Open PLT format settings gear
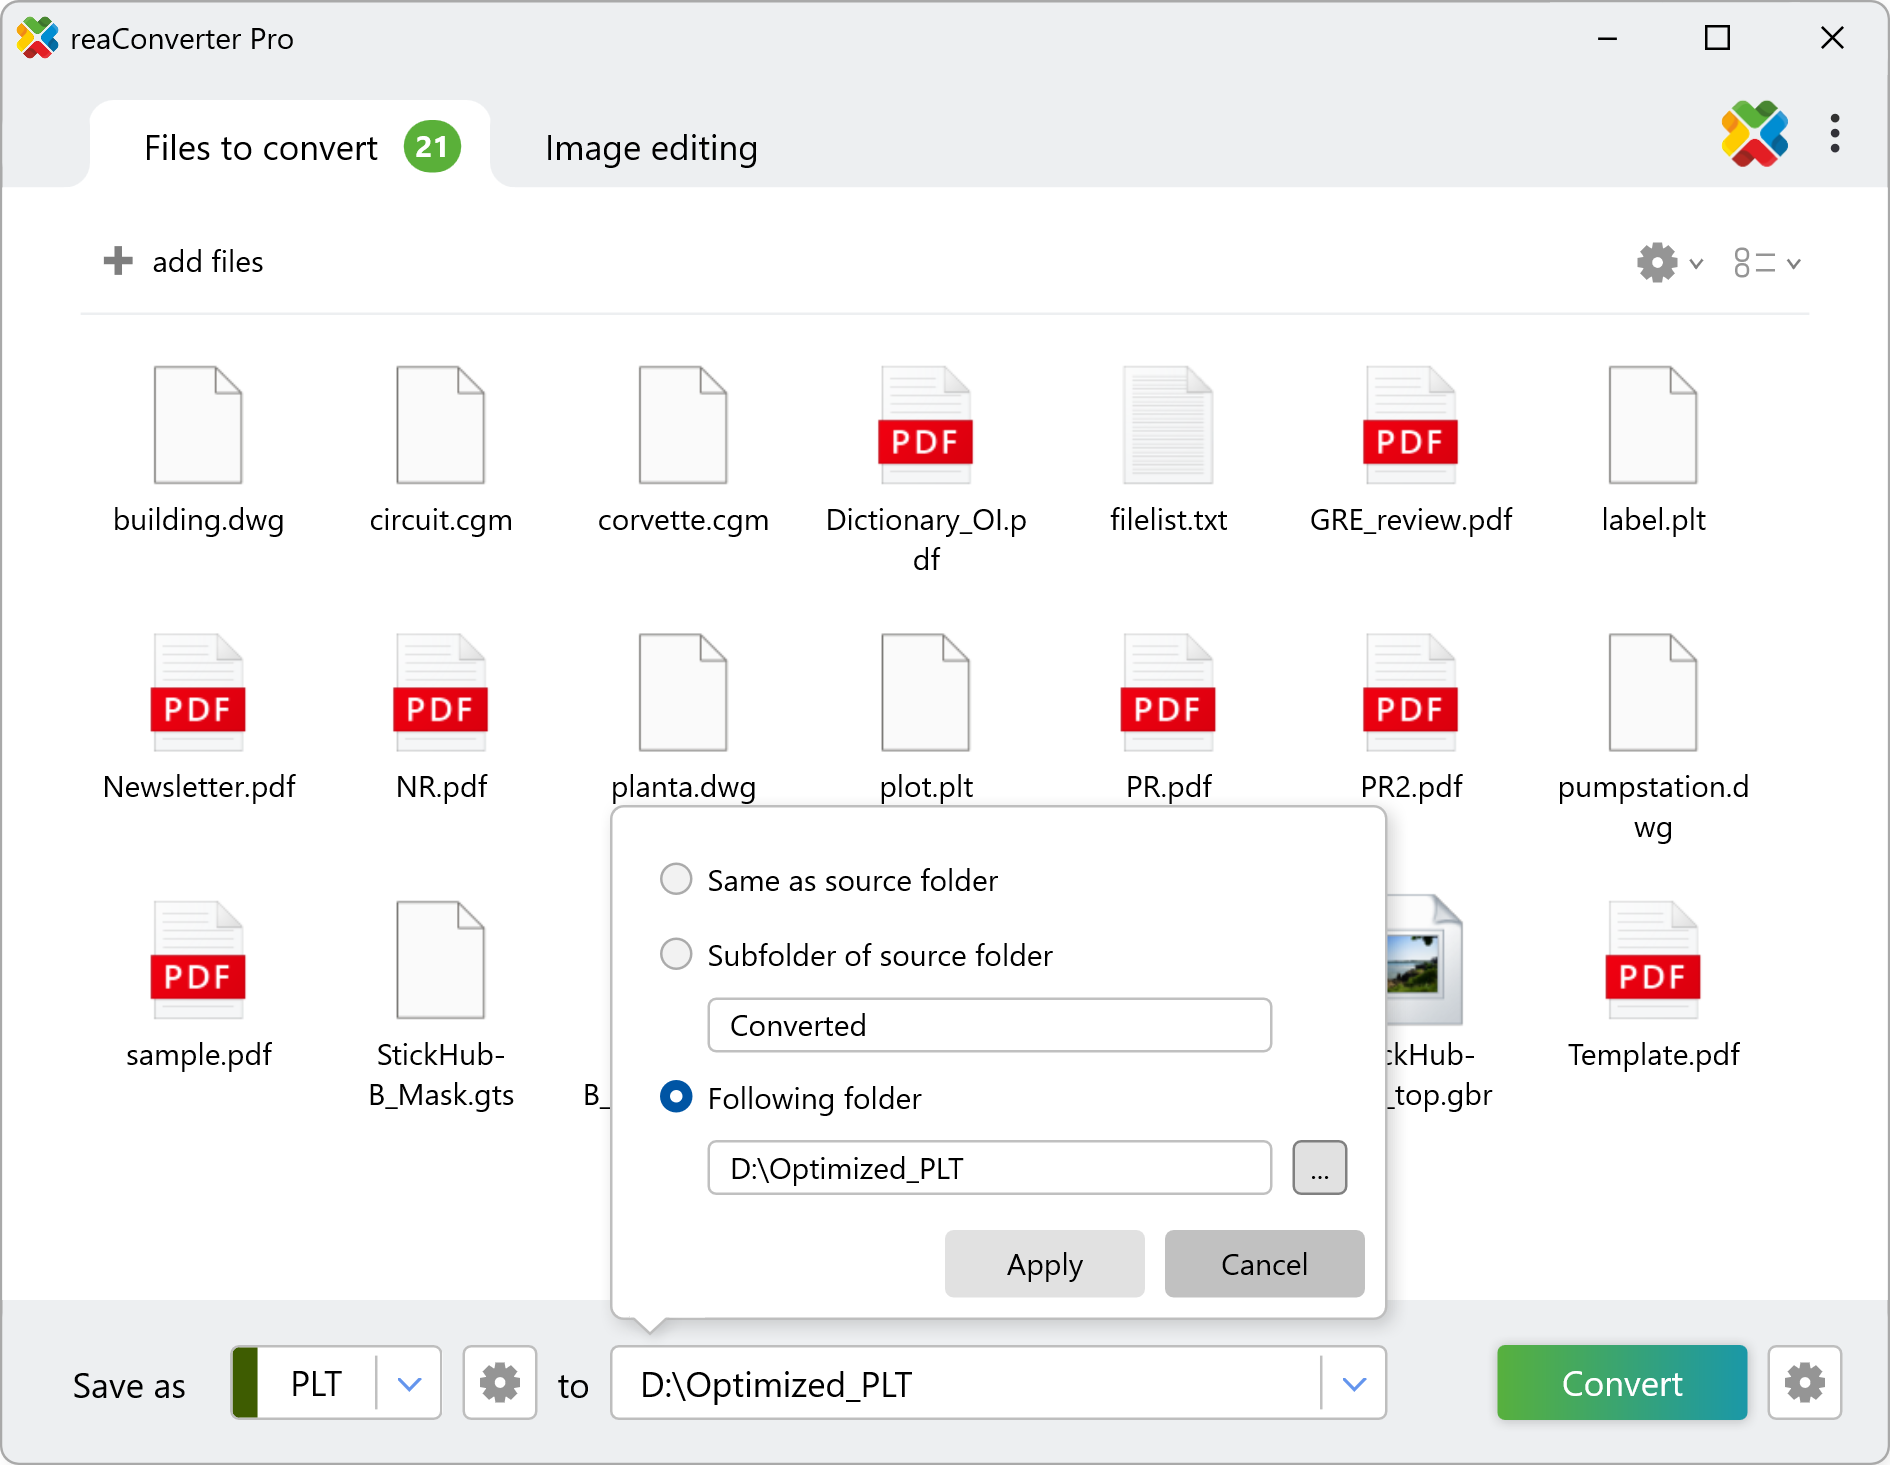 tap(499, 1383)
